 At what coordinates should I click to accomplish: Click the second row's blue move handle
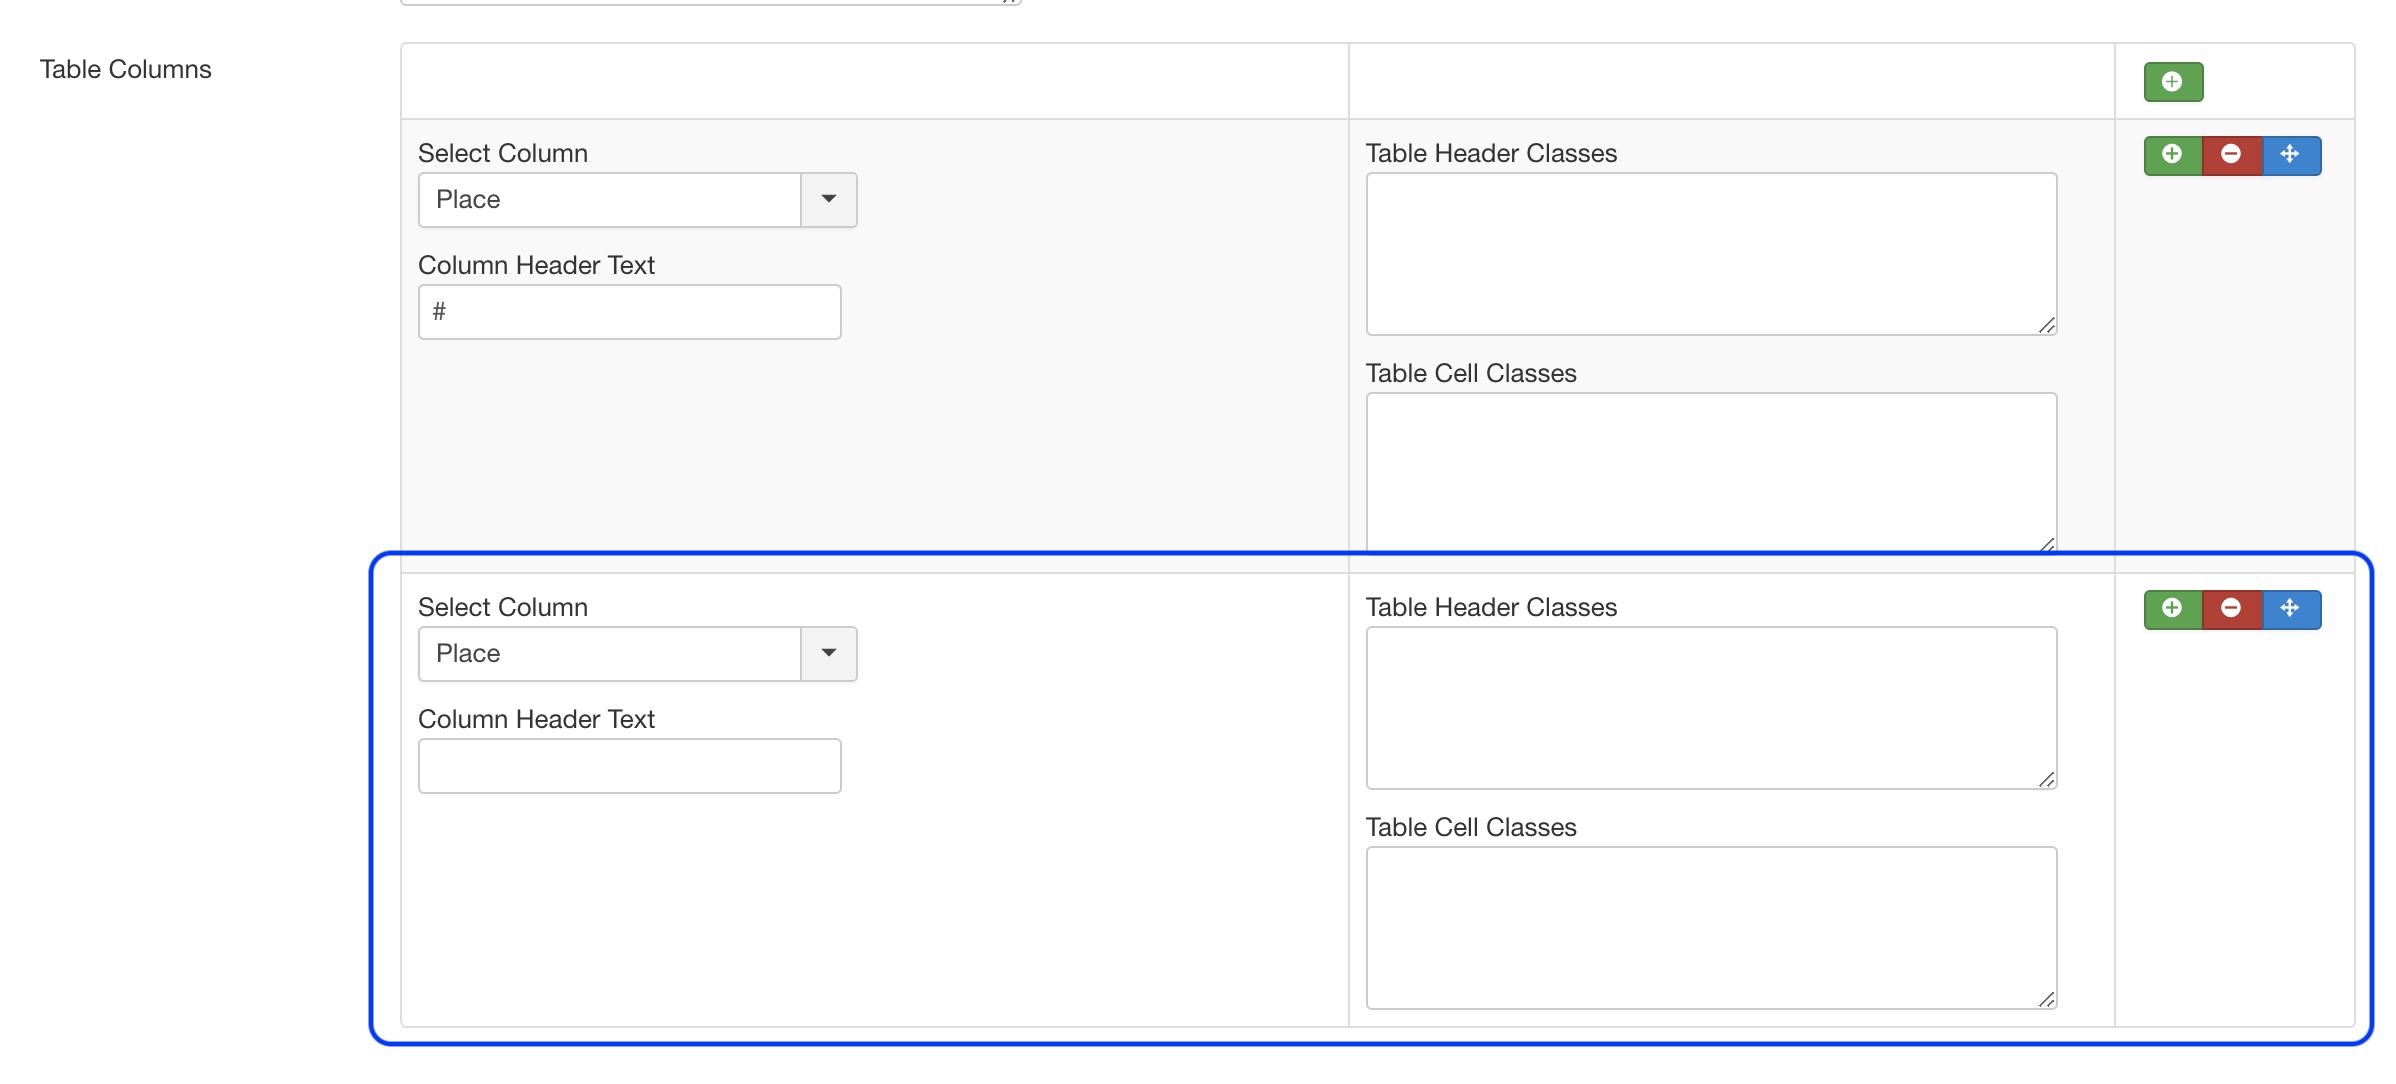pos(2290,609)
